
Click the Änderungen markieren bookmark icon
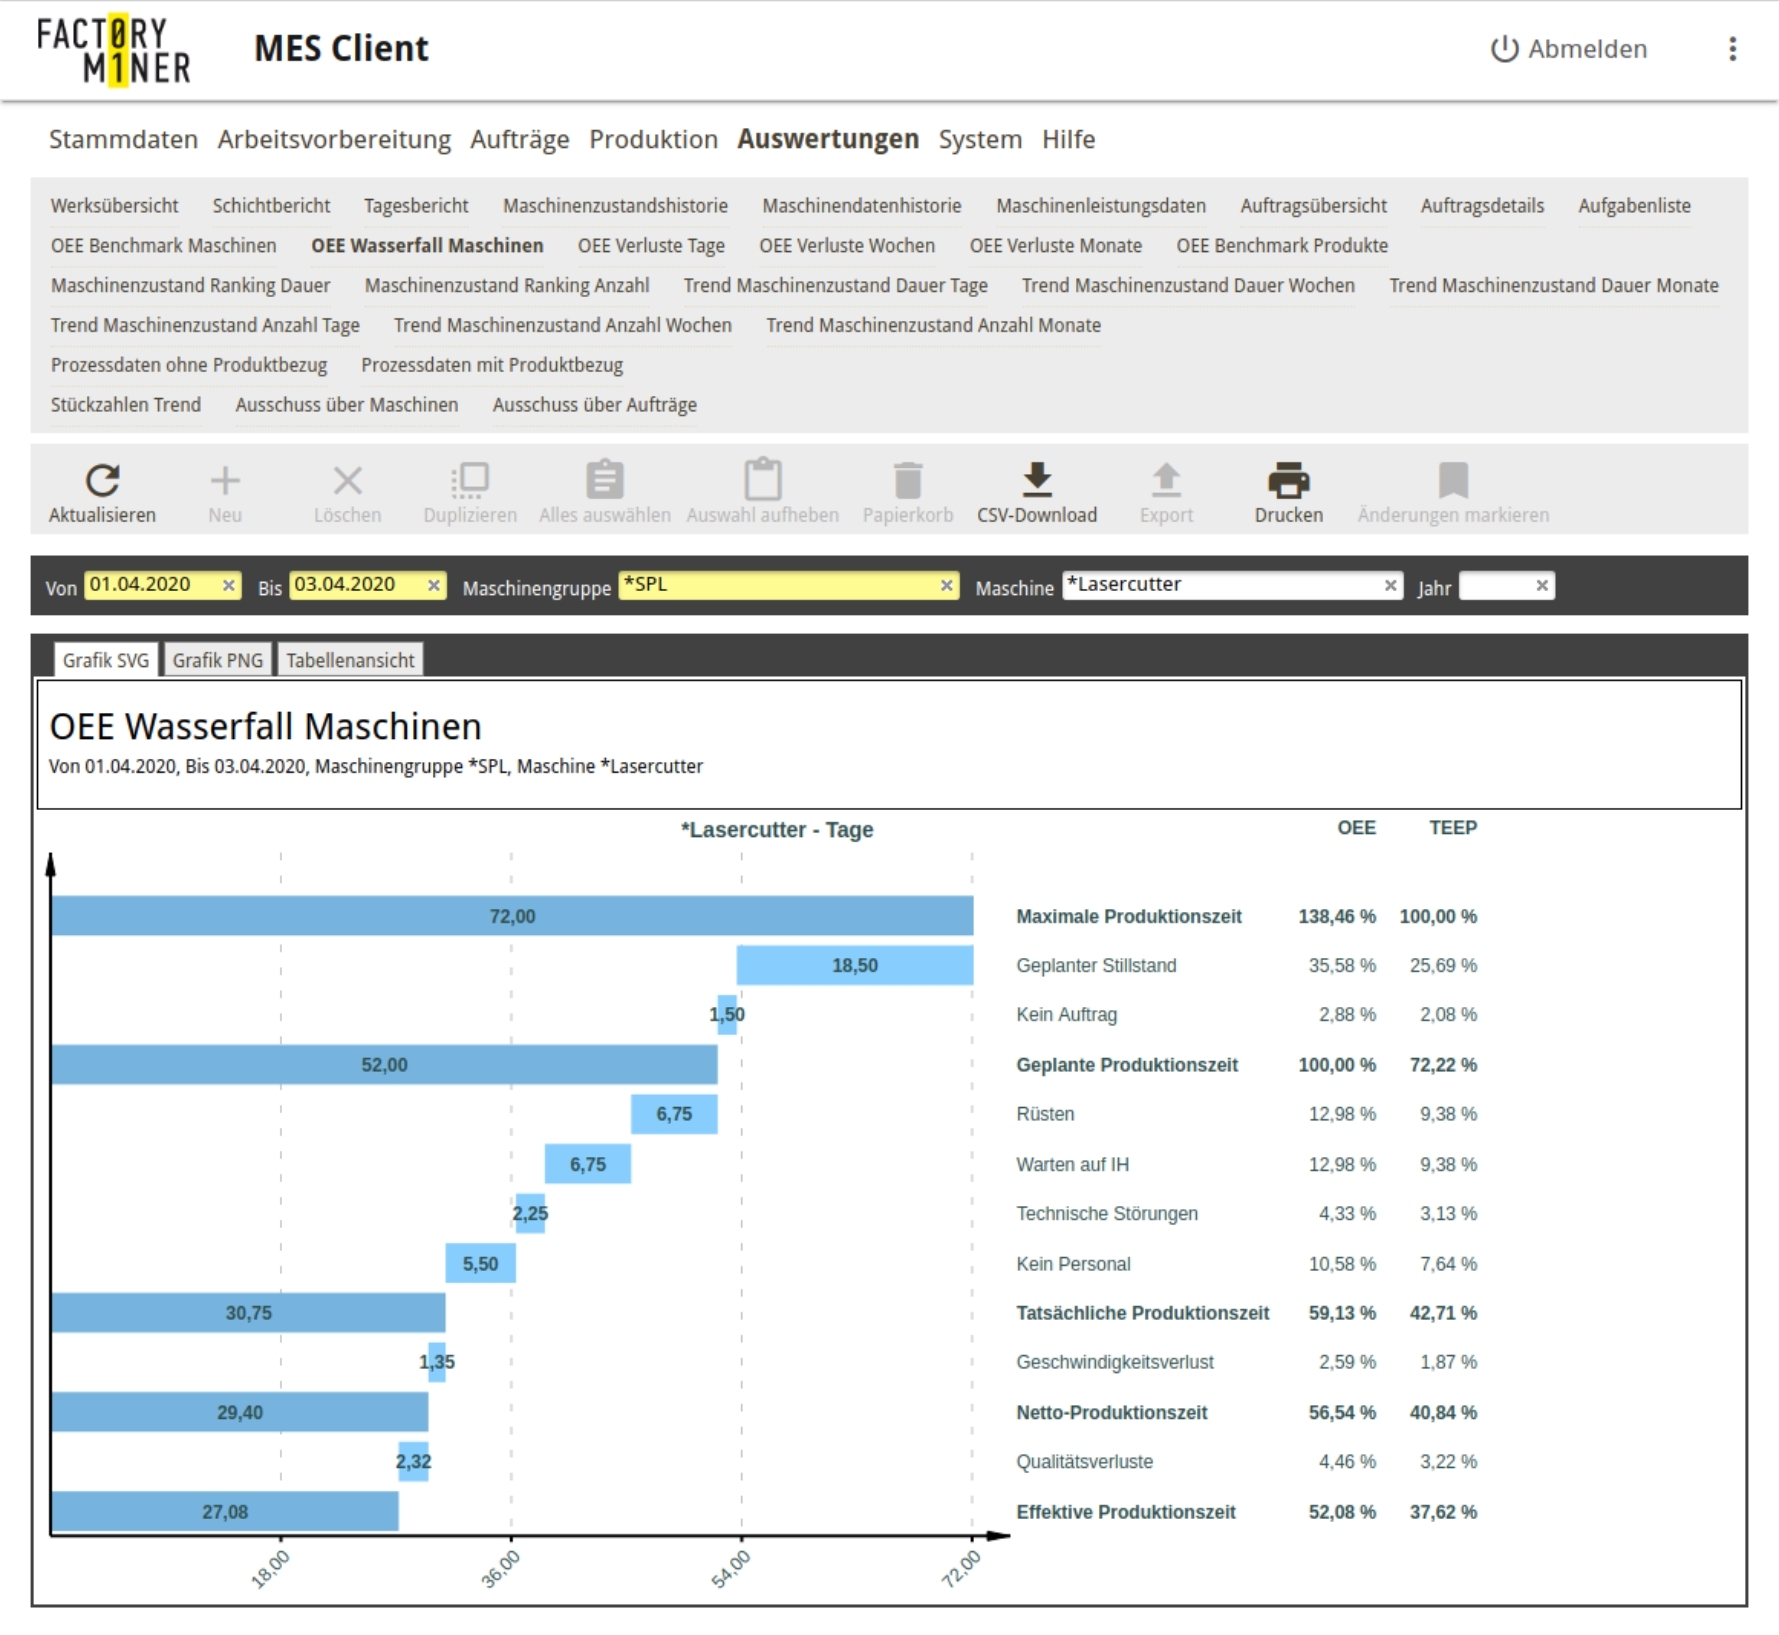tap(1453, 480)
